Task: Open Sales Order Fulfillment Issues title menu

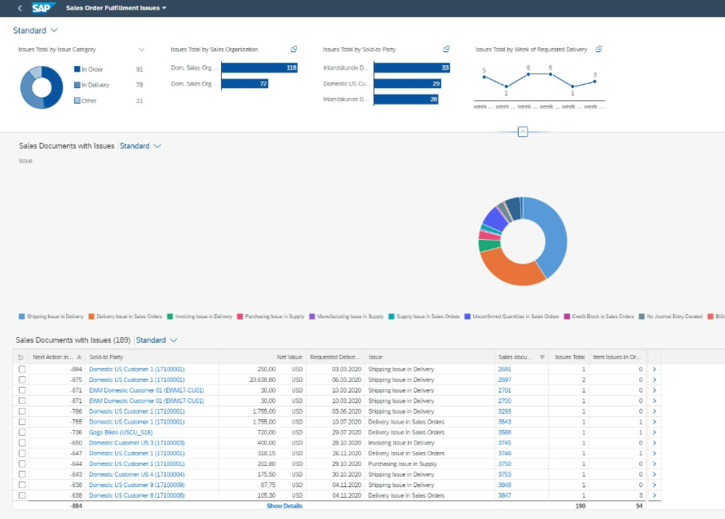Action: pyautogui.click(x=116, y=8)
